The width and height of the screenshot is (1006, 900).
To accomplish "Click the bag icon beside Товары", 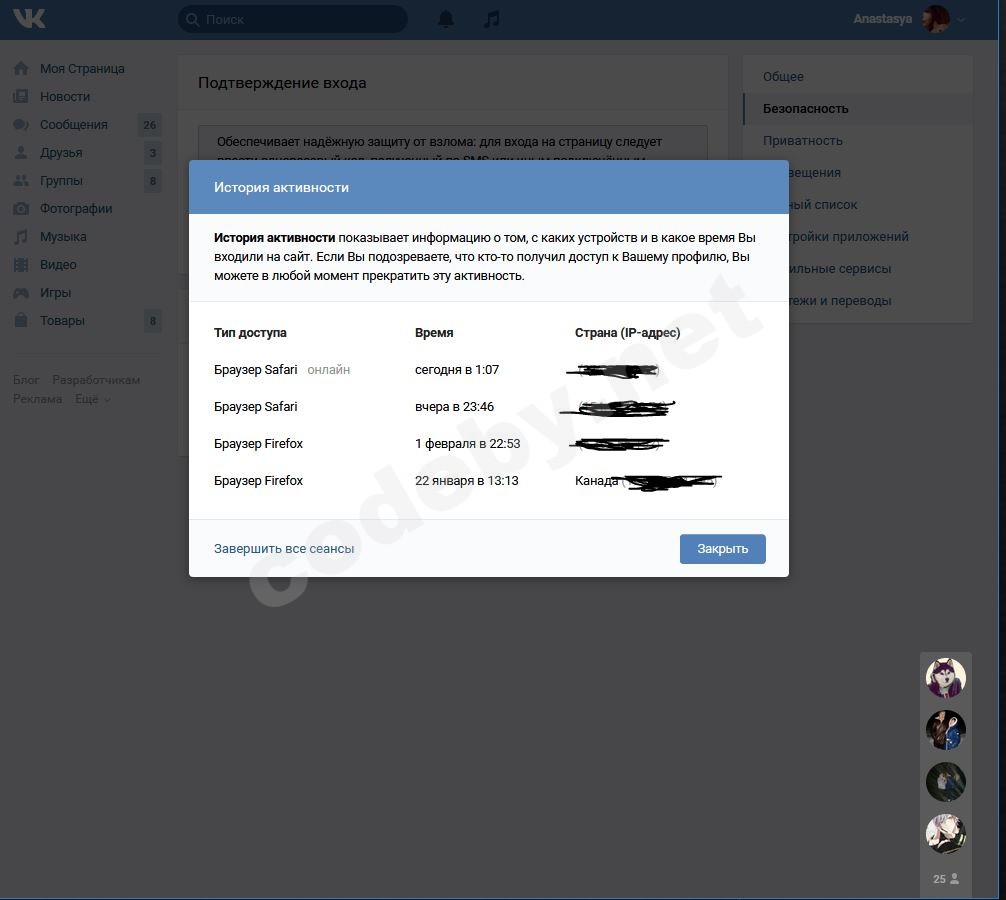I will [21, 320].
